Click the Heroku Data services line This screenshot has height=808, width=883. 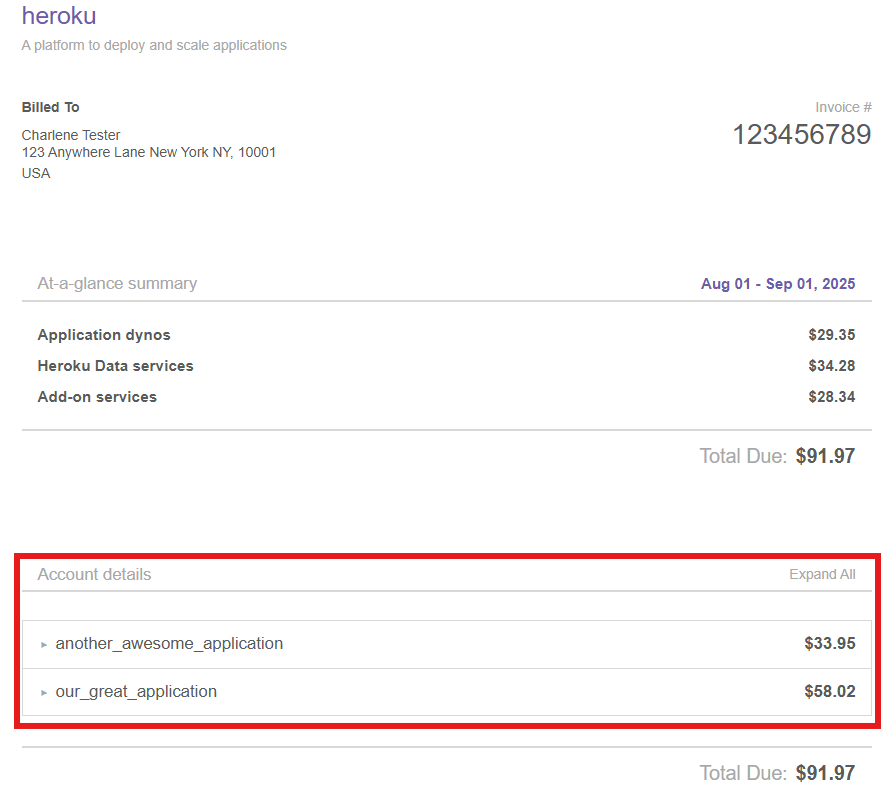click(x=115, y=366)
